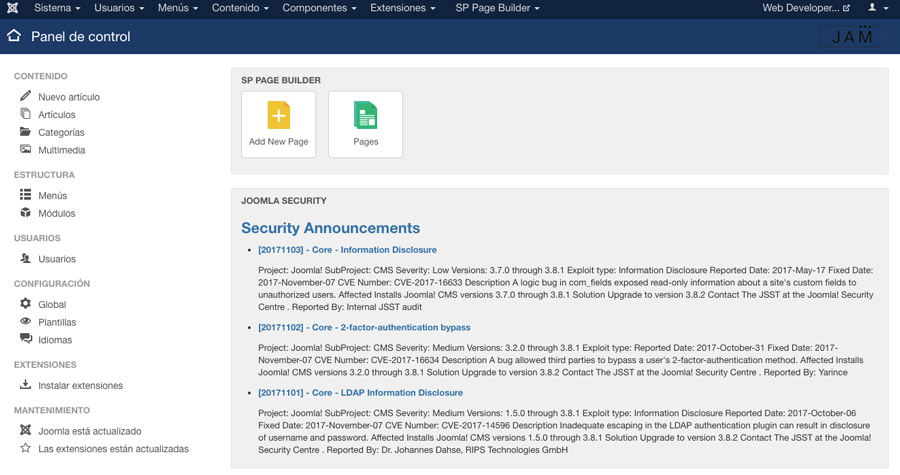Click the users icon next to Usuarios
The width and height of the screenshot is (900, 475).
pos(25,258)
